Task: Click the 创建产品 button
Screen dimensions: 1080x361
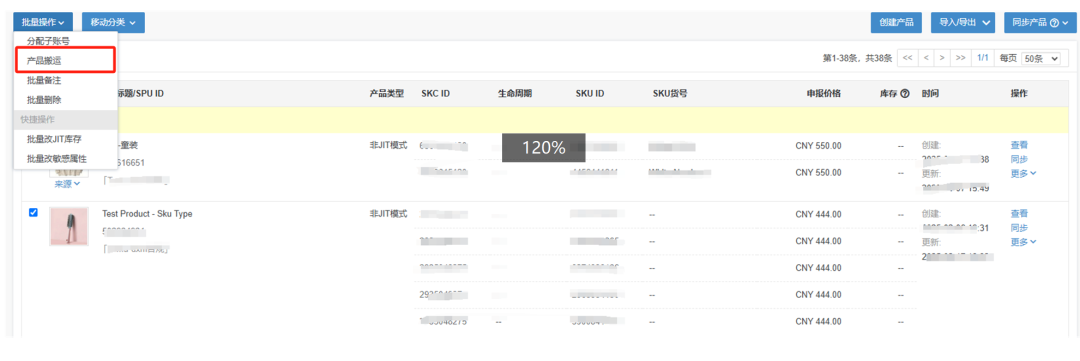Action: tap(896, 22)
